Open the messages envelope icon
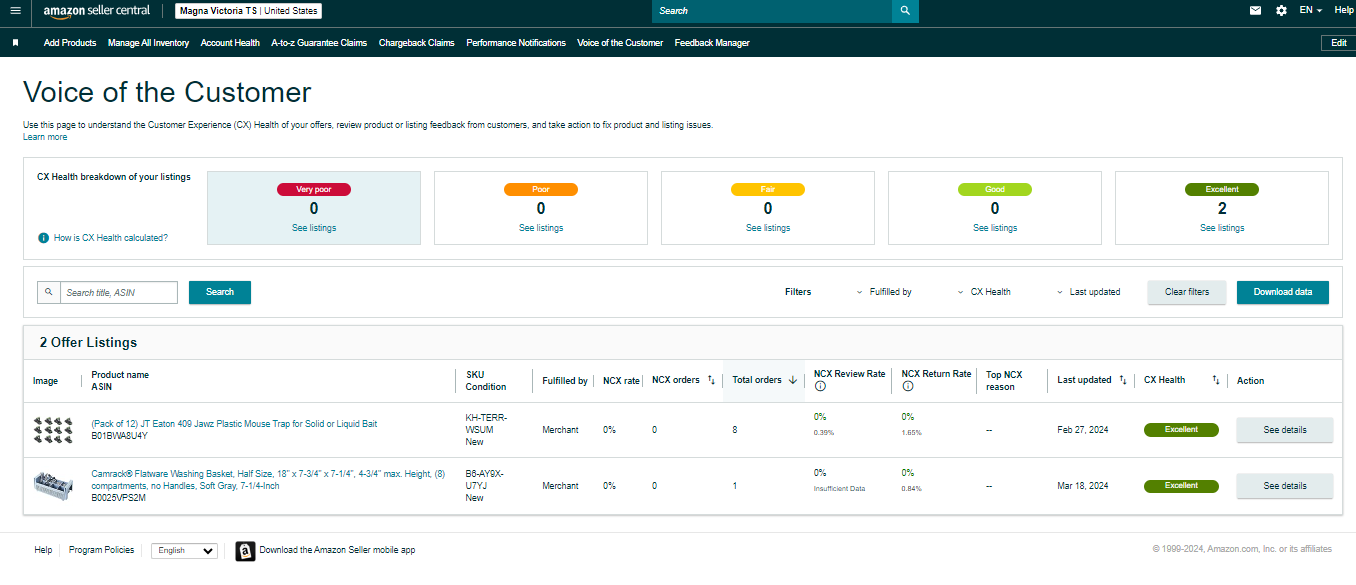 coord(1255,10)
